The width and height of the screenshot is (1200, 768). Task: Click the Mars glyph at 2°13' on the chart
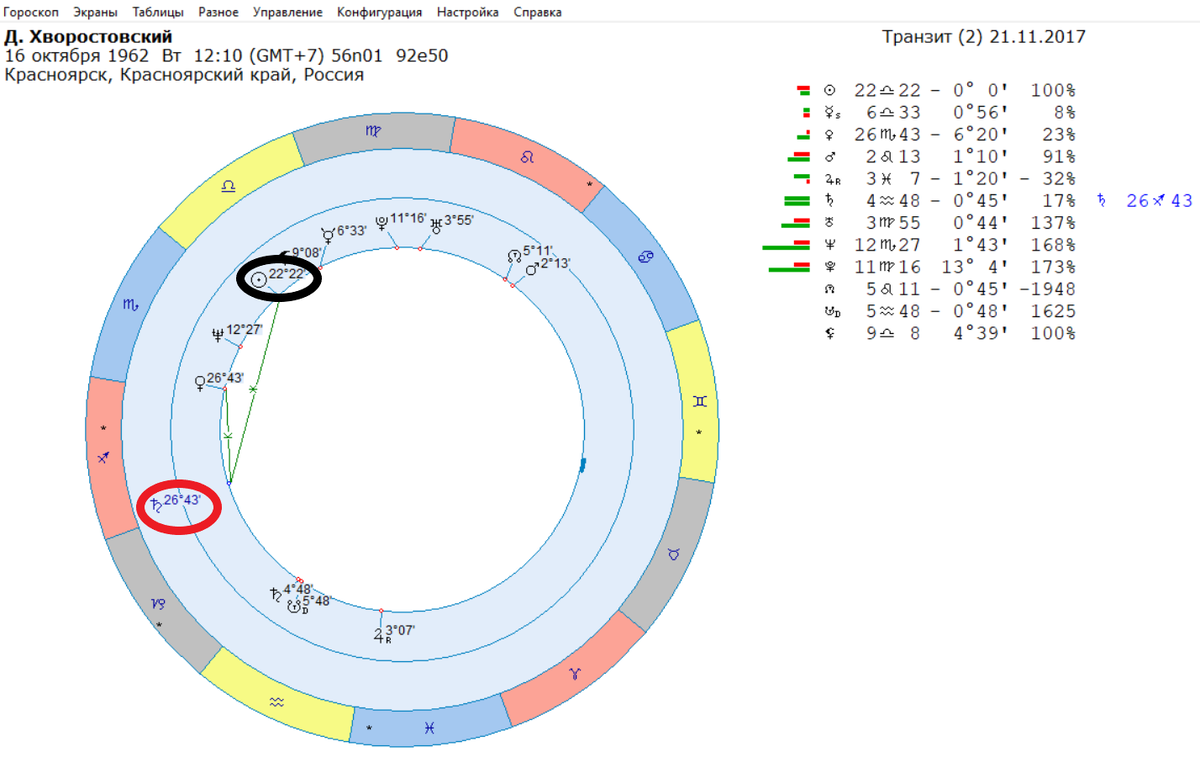[531, 268]
